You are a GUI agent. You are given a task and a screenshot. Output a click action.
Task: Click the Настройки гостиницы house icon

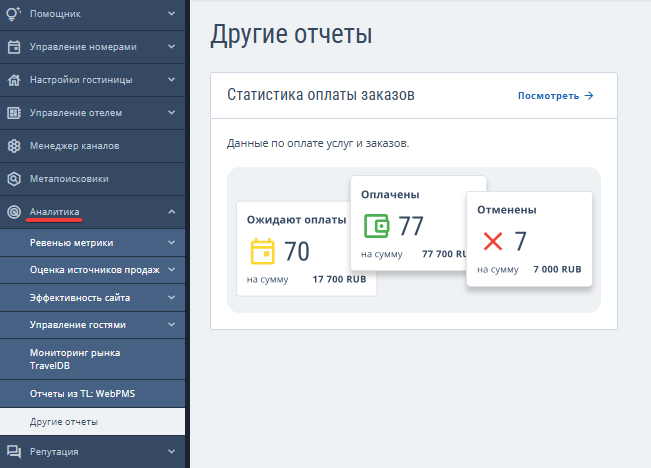tap(14, 80)
